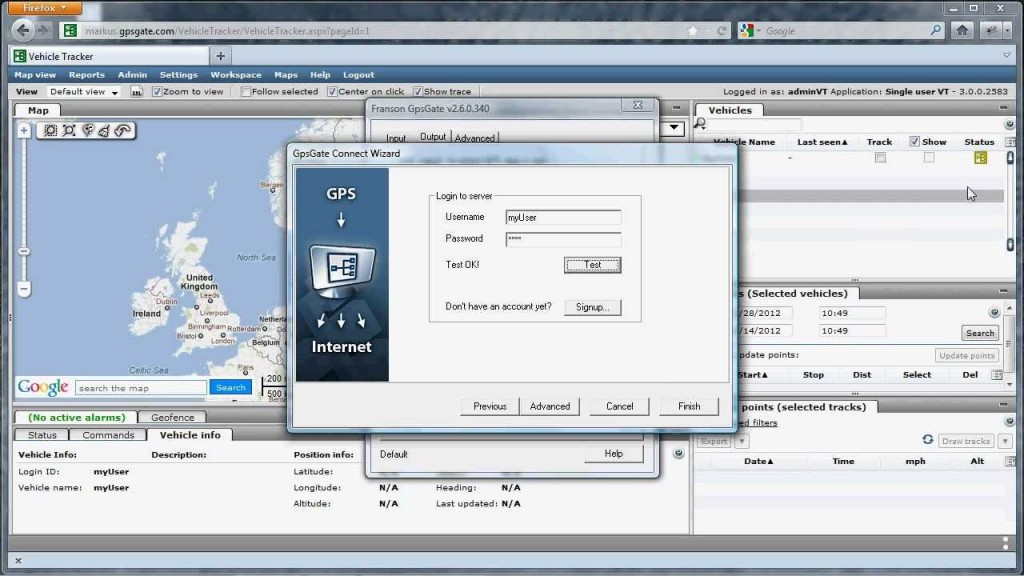Open column chooser icon in Vehicles header

(x=1010, y=142)
